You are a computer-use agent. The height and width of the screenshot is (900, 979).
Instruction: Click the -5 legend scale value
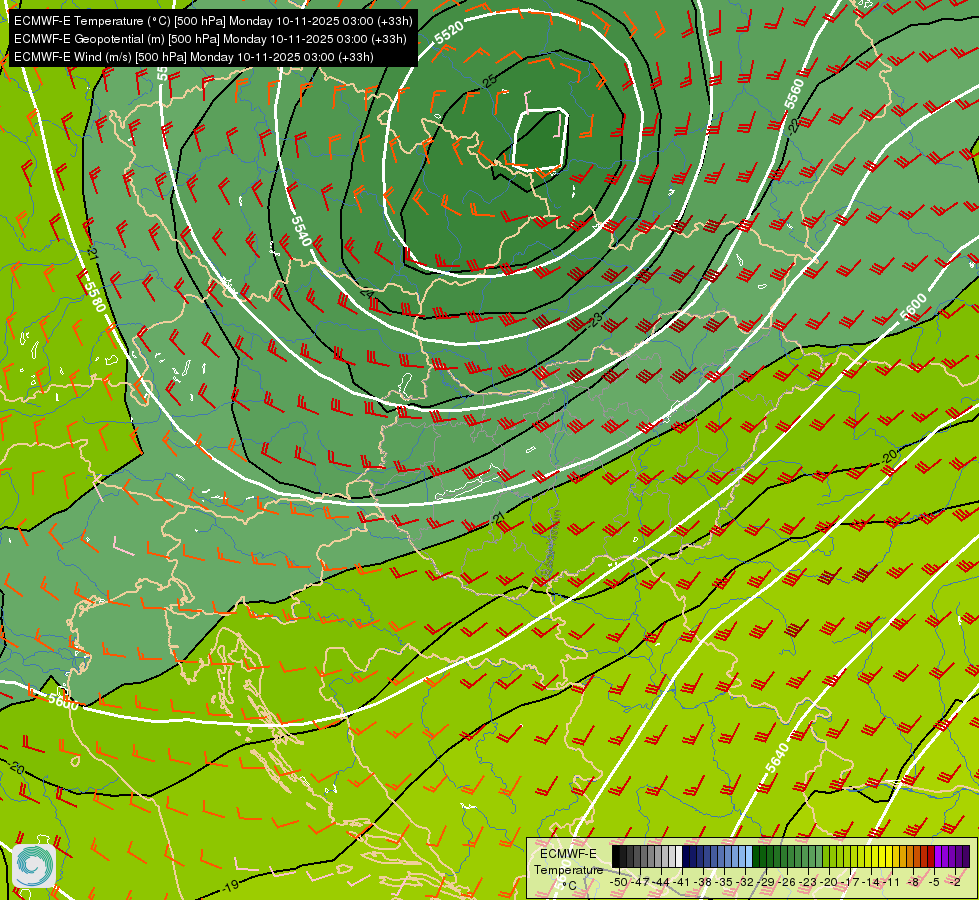click(934, 882)
